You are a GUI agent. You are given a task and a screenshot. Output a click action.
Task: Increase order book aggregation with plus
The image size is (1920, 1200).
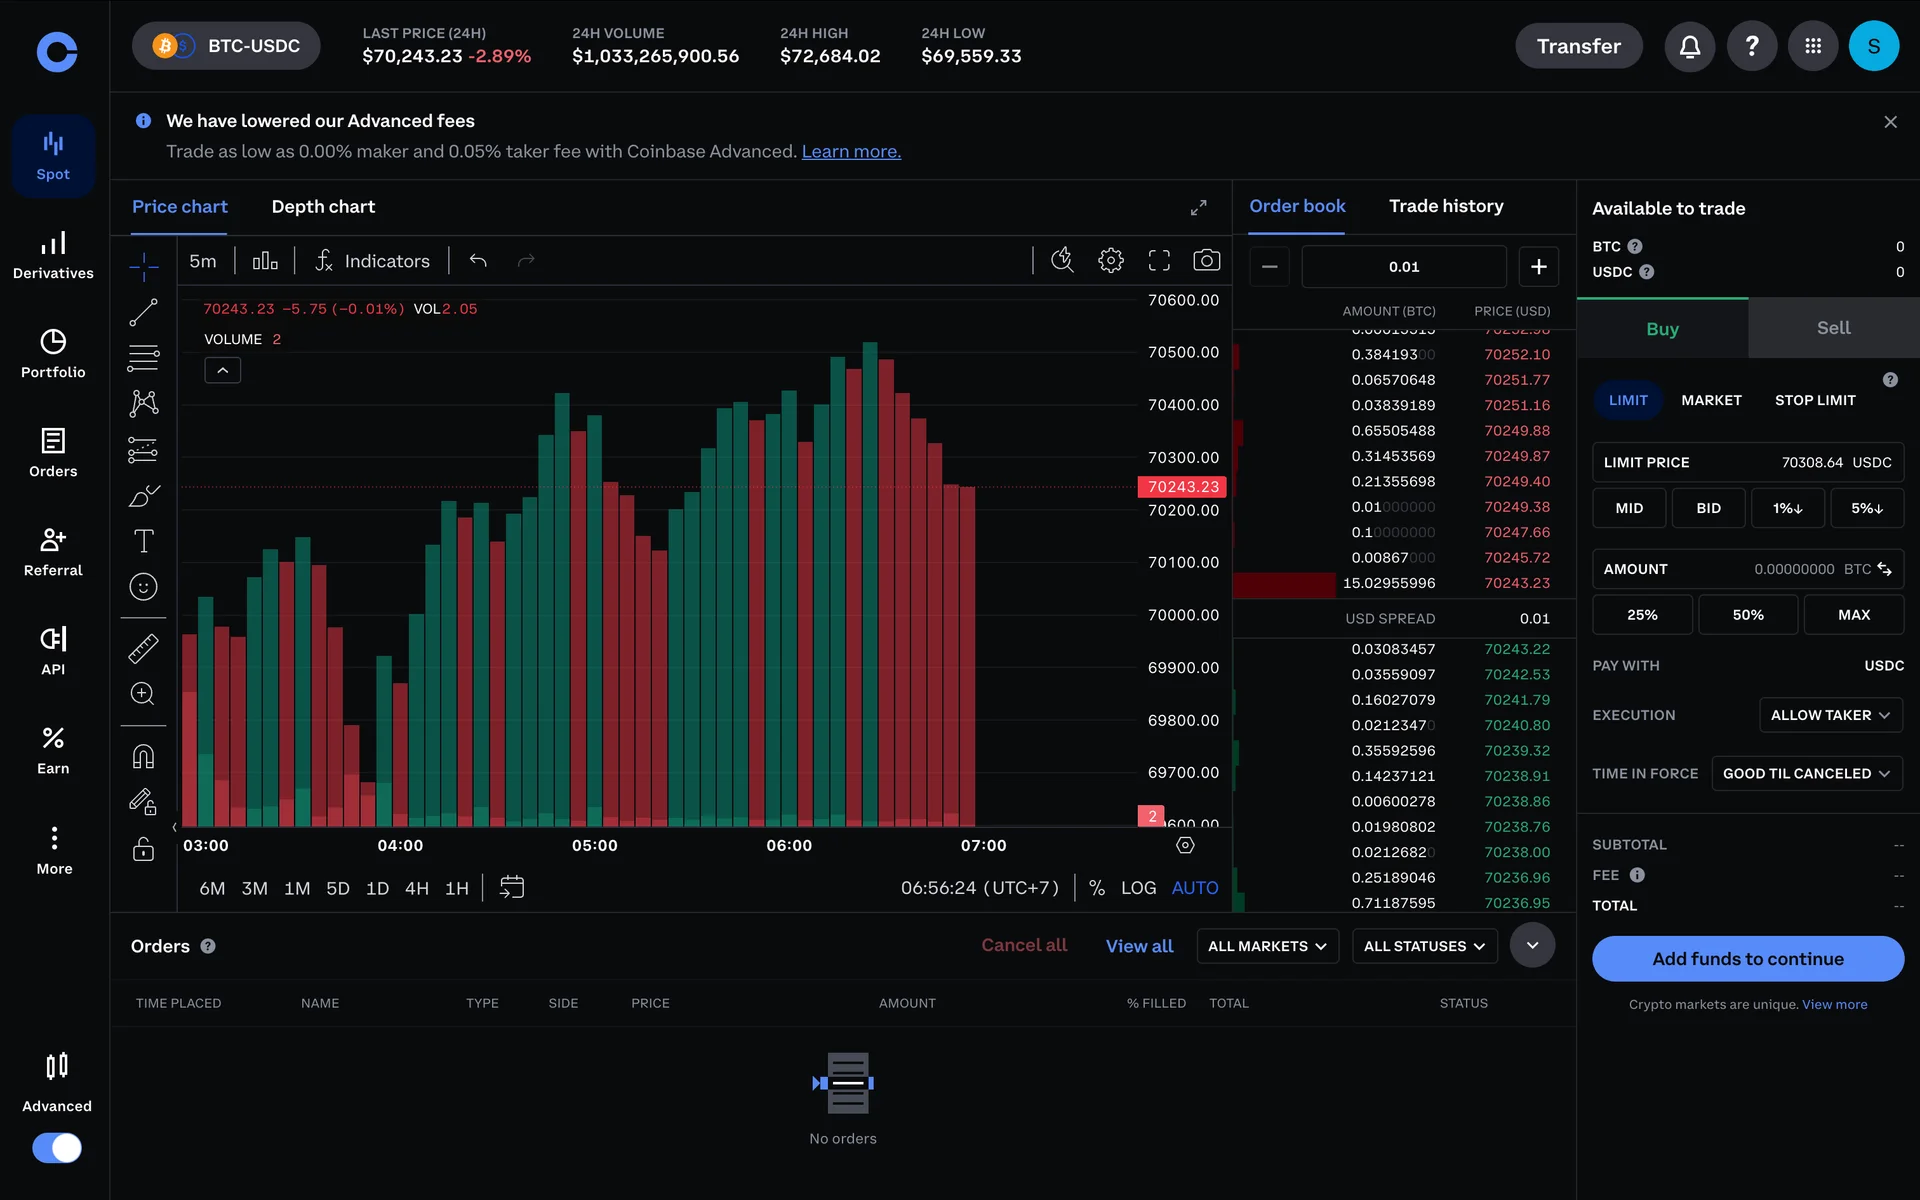tap(1538, 267)
